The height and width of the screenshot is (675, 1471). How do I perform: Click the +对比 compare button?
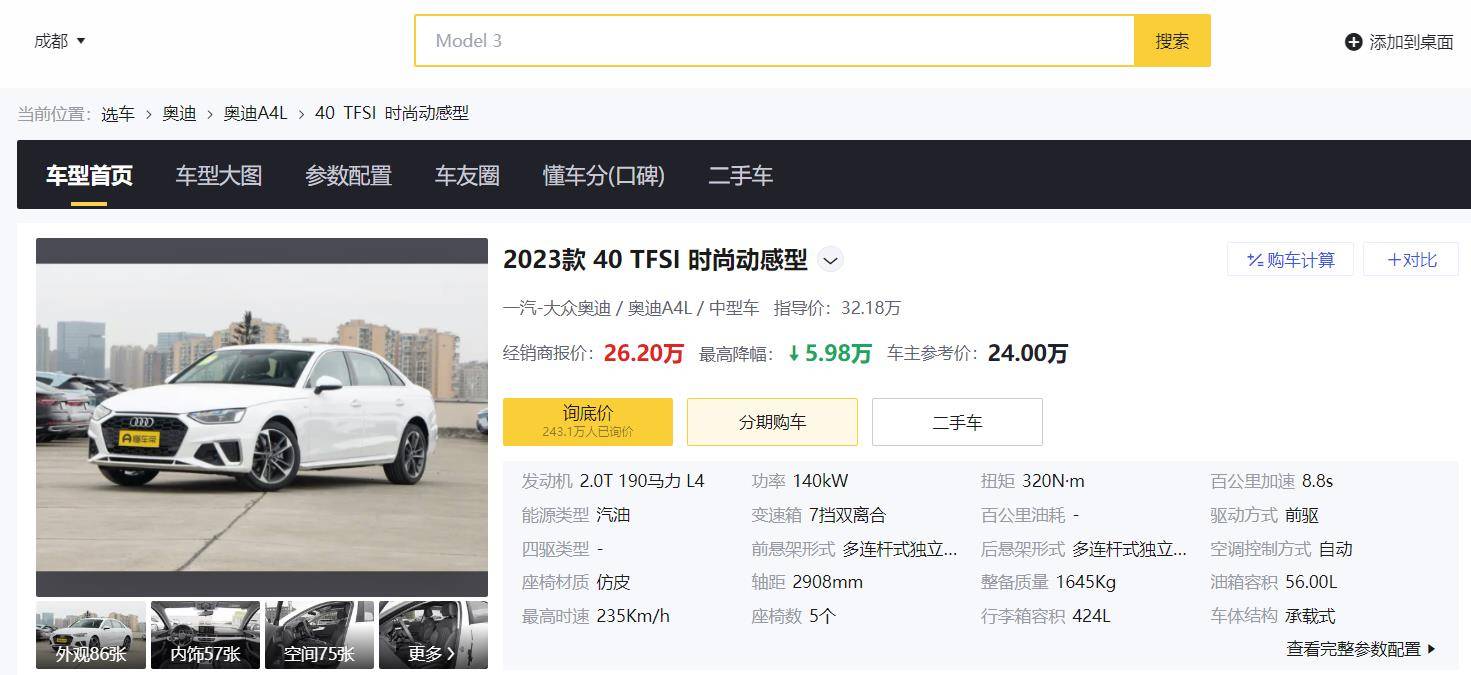tap(1410, 258)
